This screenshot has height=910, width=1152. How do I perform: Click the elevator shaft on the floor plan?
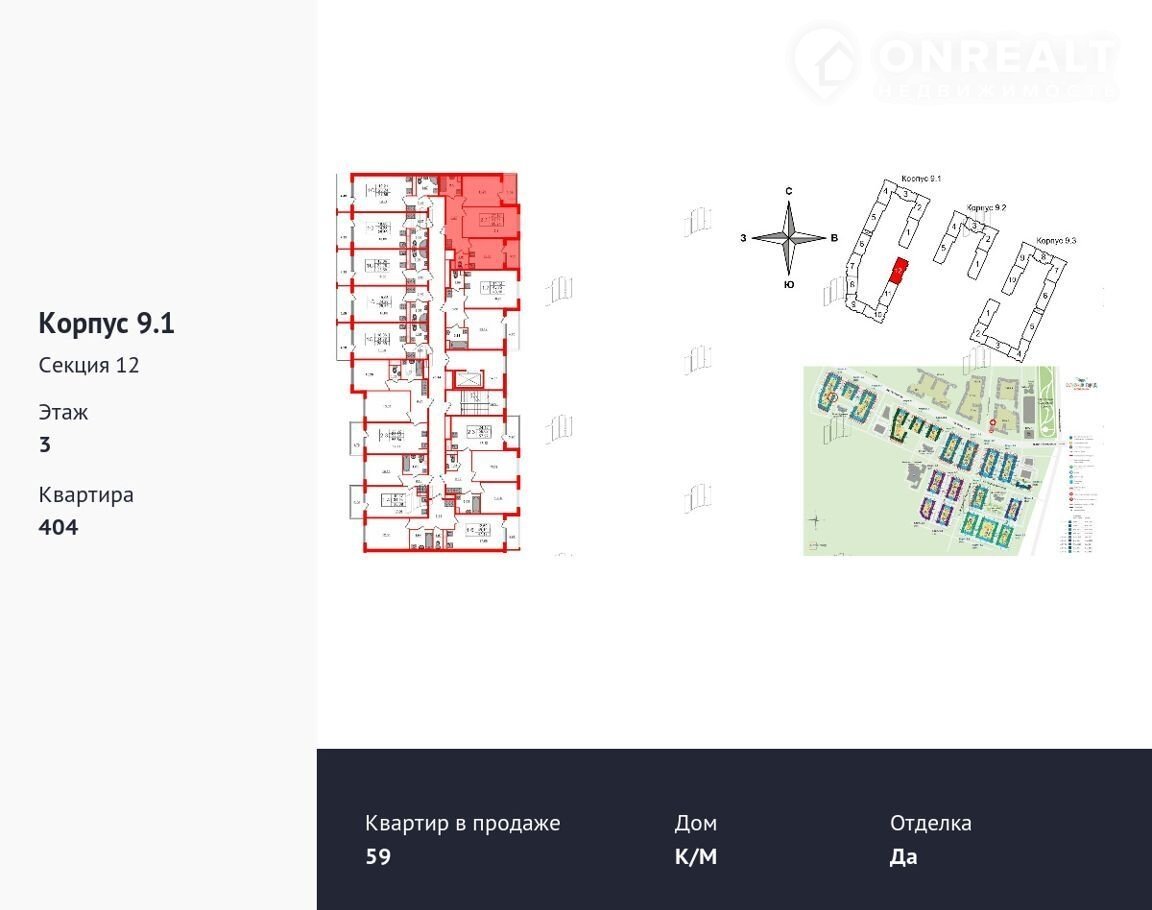[468, 380]
